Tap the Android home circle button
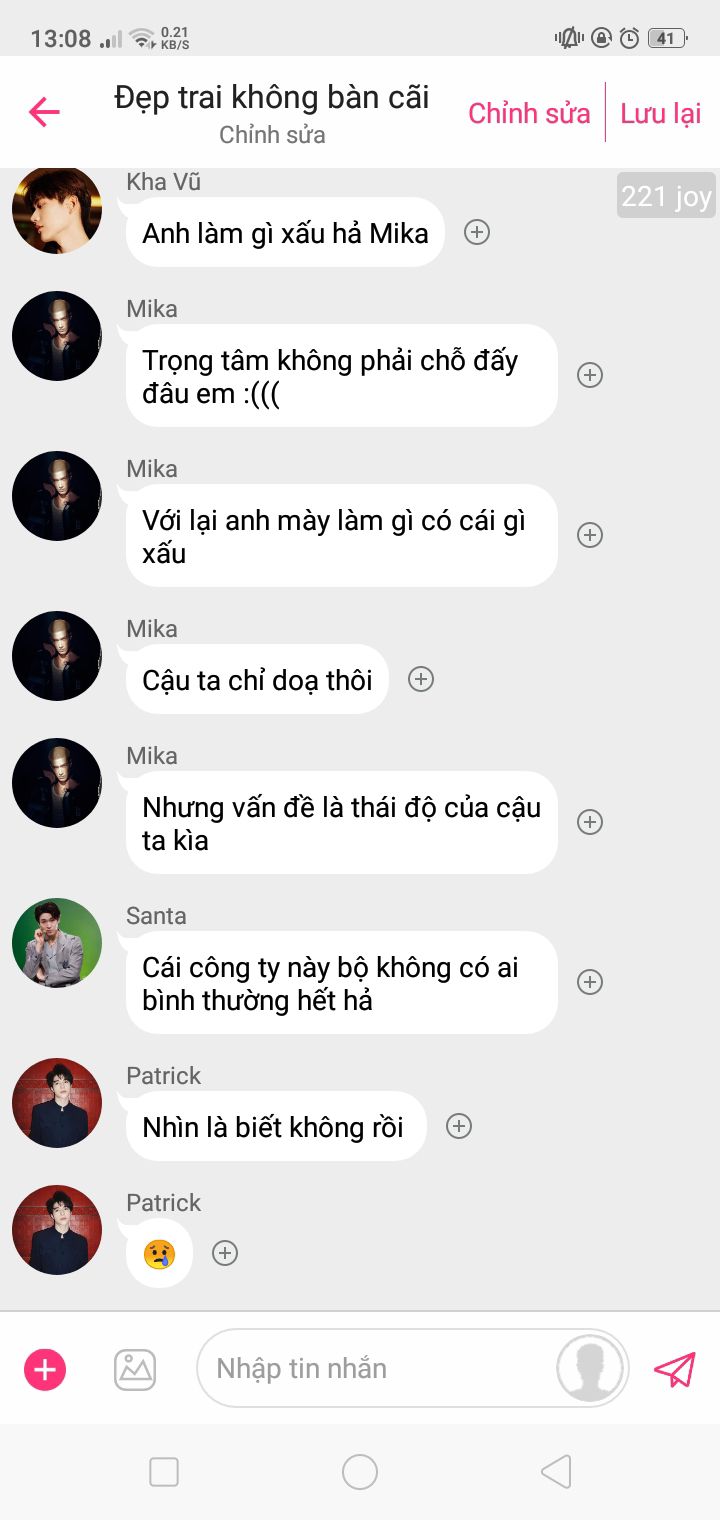This screenshot has width=720, height=1520. [360, 1472]
